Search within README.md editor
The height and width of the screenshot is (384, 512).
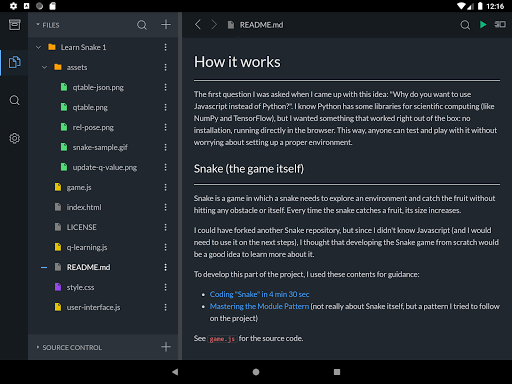(x=465, y=25)
